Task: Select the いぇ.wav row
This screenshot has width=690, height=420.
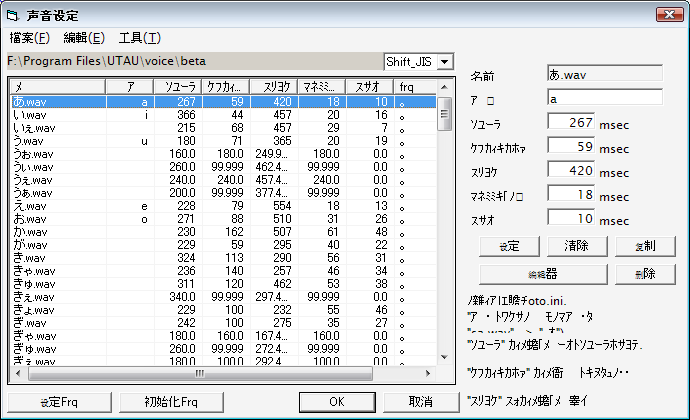Action: pos(224,128)
